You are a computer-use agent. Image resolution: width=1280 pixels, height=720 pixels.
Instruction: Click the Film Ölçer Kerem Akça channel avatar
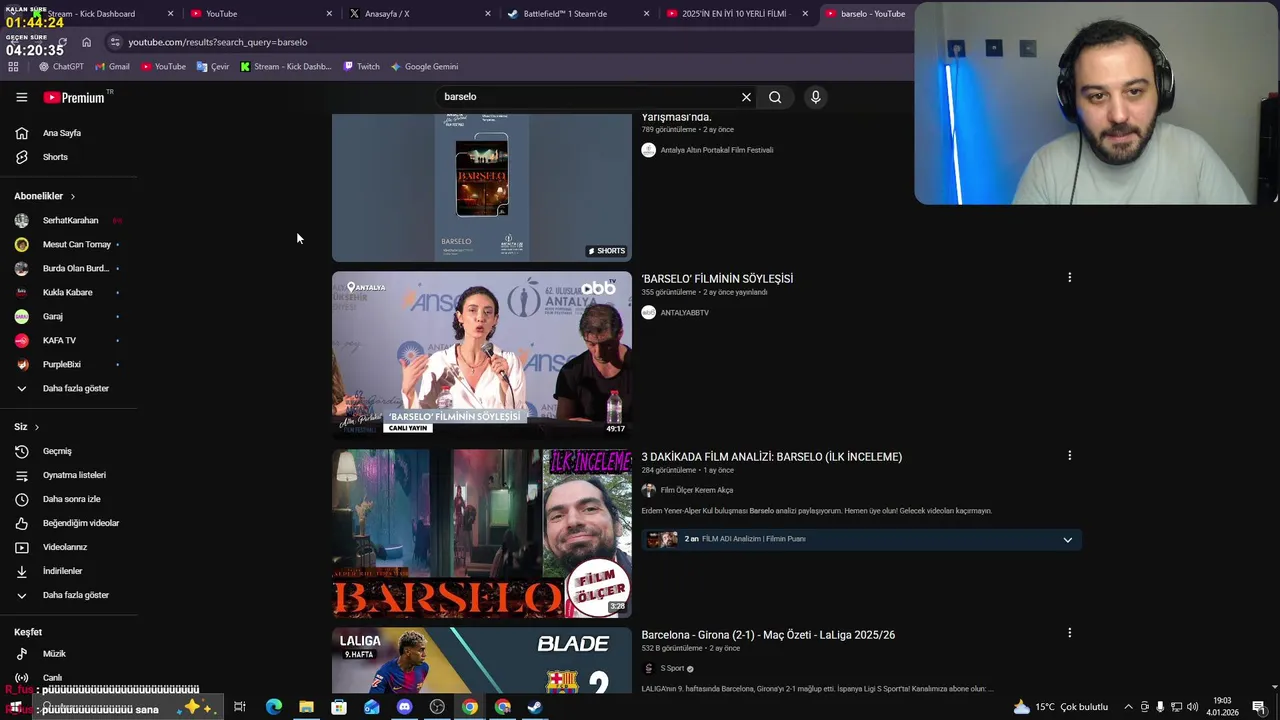click(x=648, y=490)
